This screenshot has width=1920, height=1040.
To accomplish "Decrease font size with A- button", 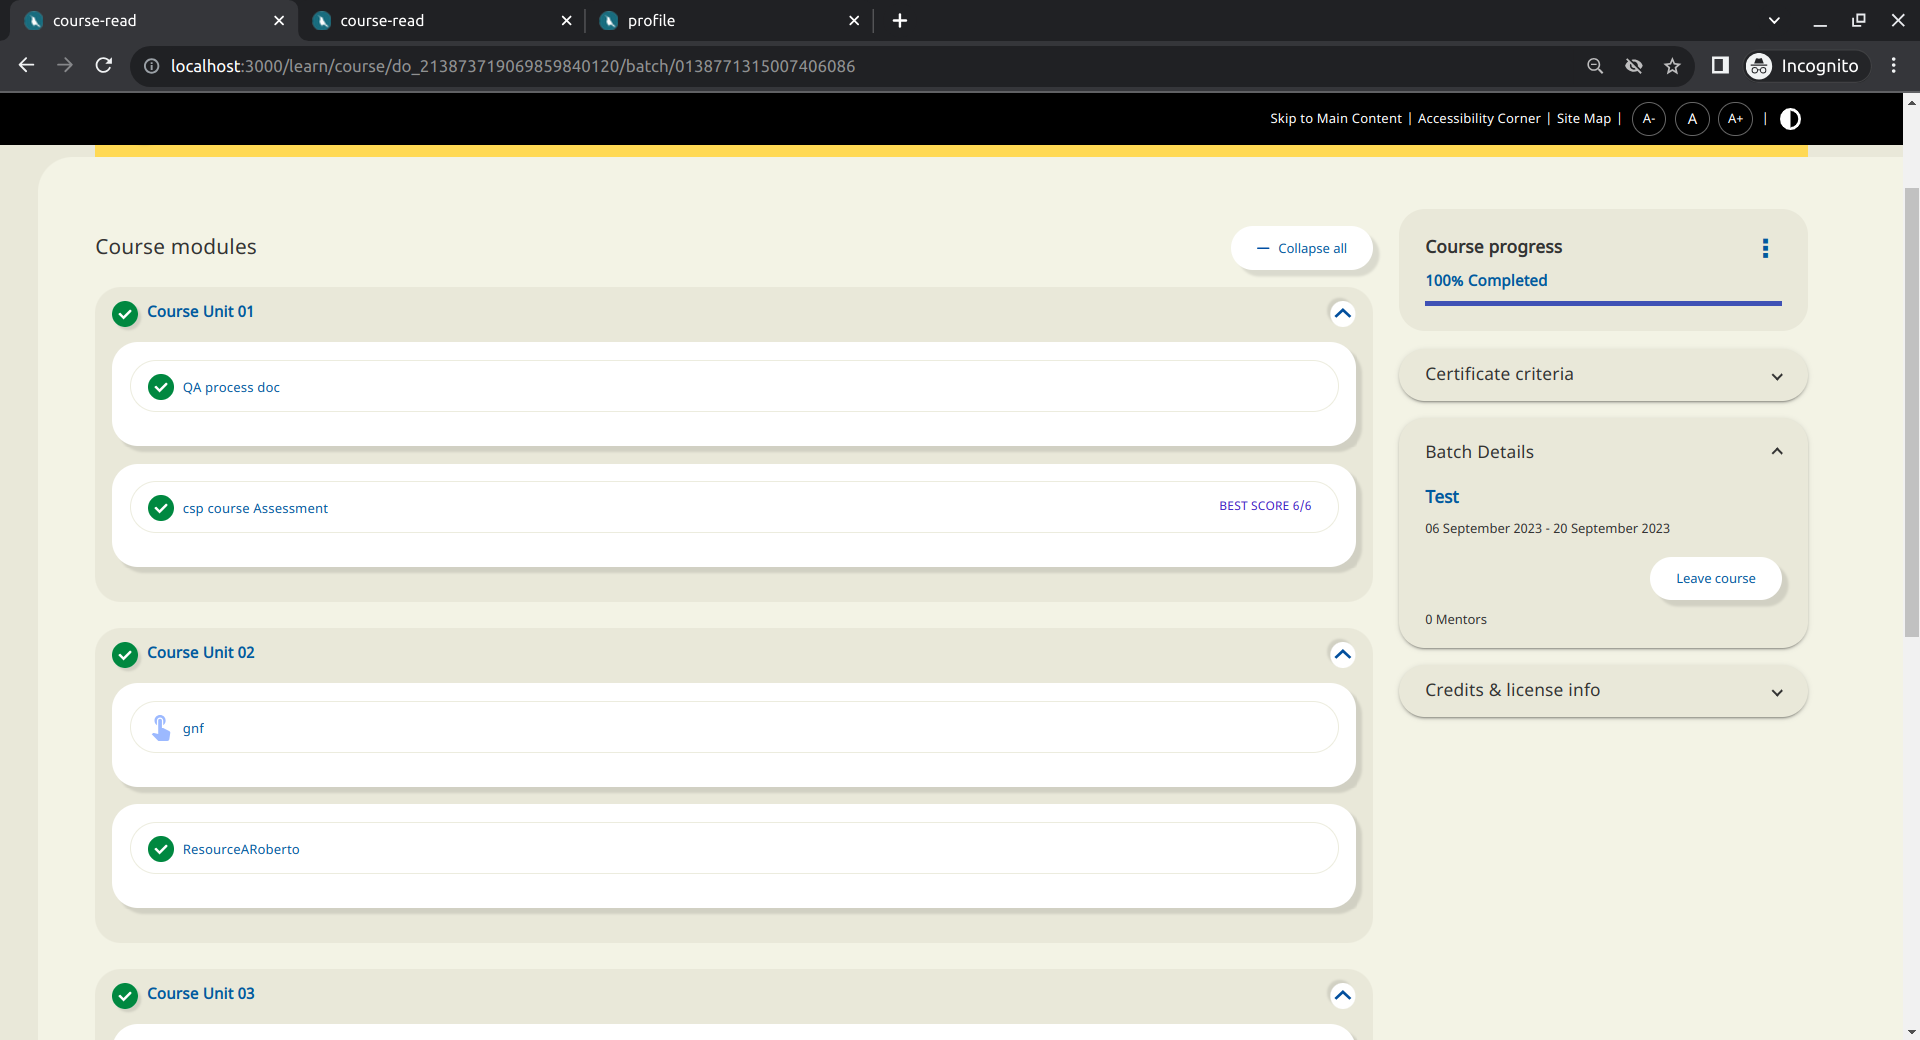I will 1648,119.
